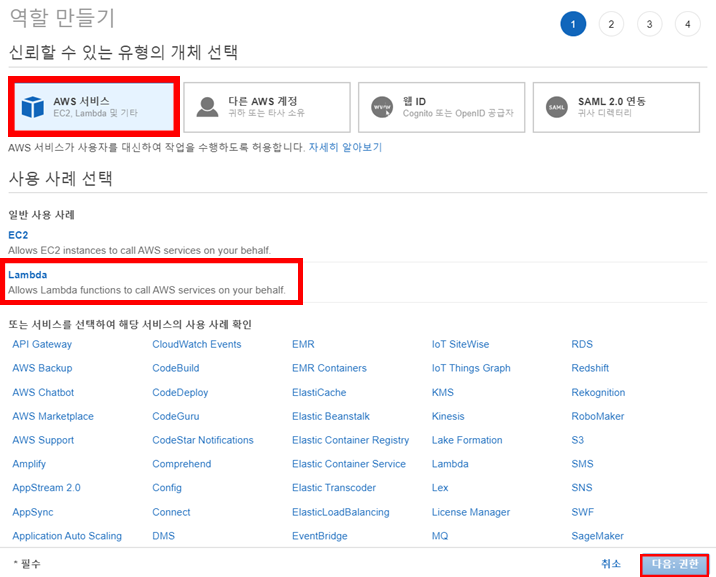Viewport: 716px width, 577px height.
Task: Click the 취소 cancel link
Action: (x=611, y=564)
